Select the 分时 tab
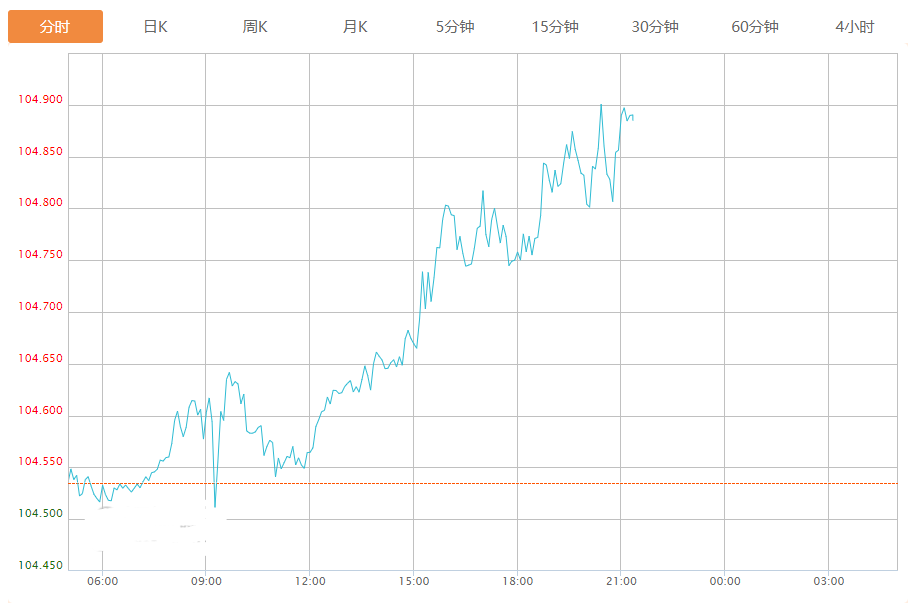Viewport: 911px width, 607px height. point(55,27)
